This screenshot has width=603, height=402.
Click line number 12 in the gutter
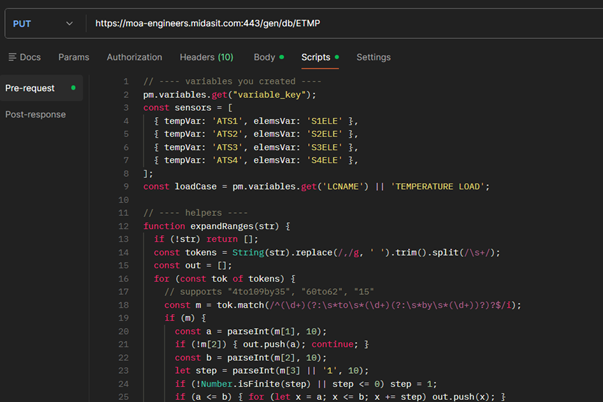coord(124,226)
